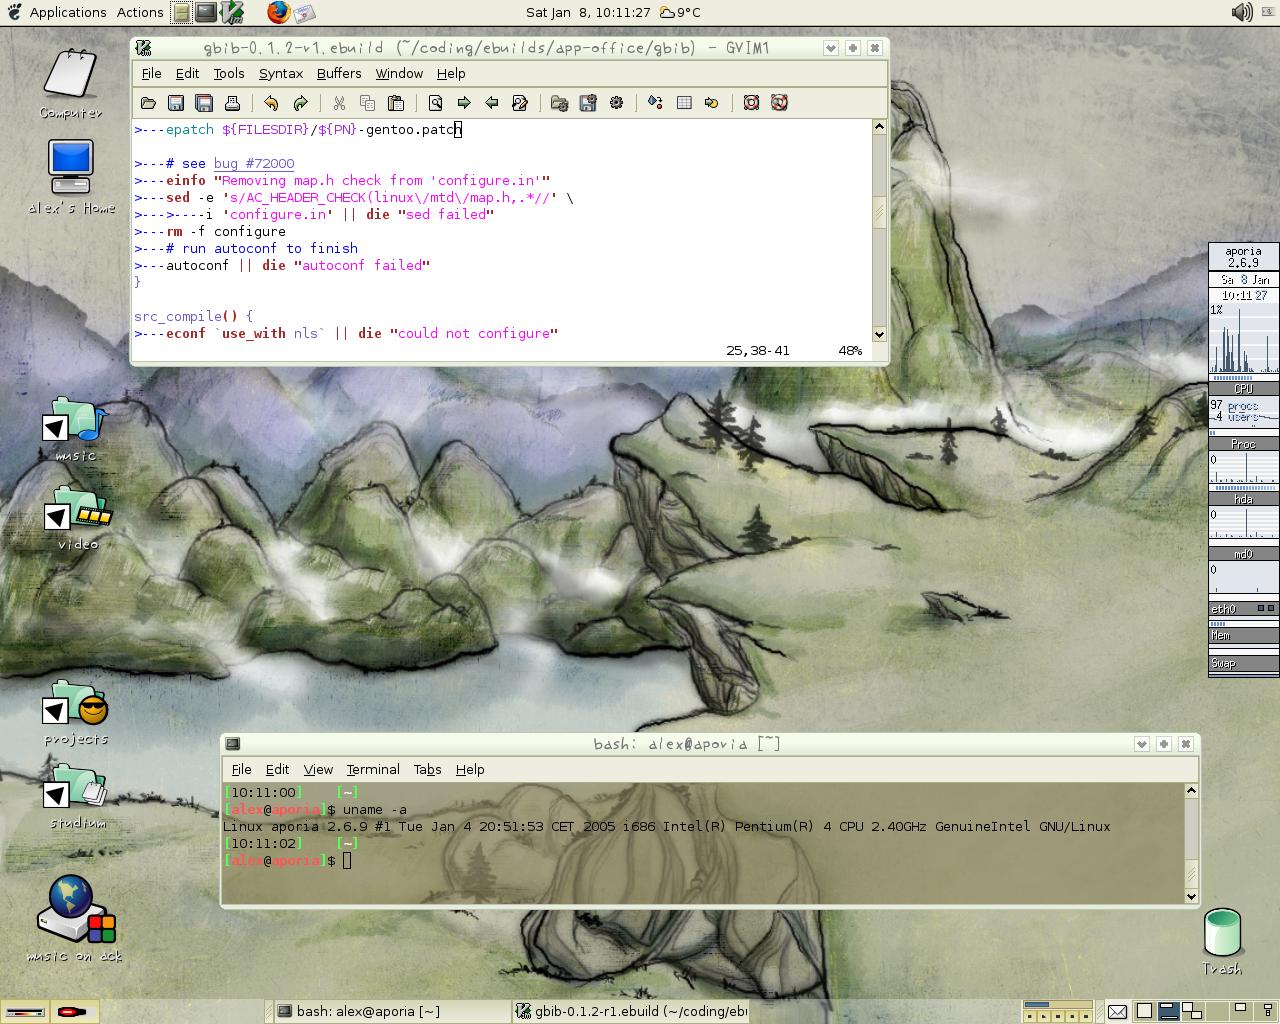
Task: Click the Print icon in GVim toolbar
Action: tap(232, 103)
